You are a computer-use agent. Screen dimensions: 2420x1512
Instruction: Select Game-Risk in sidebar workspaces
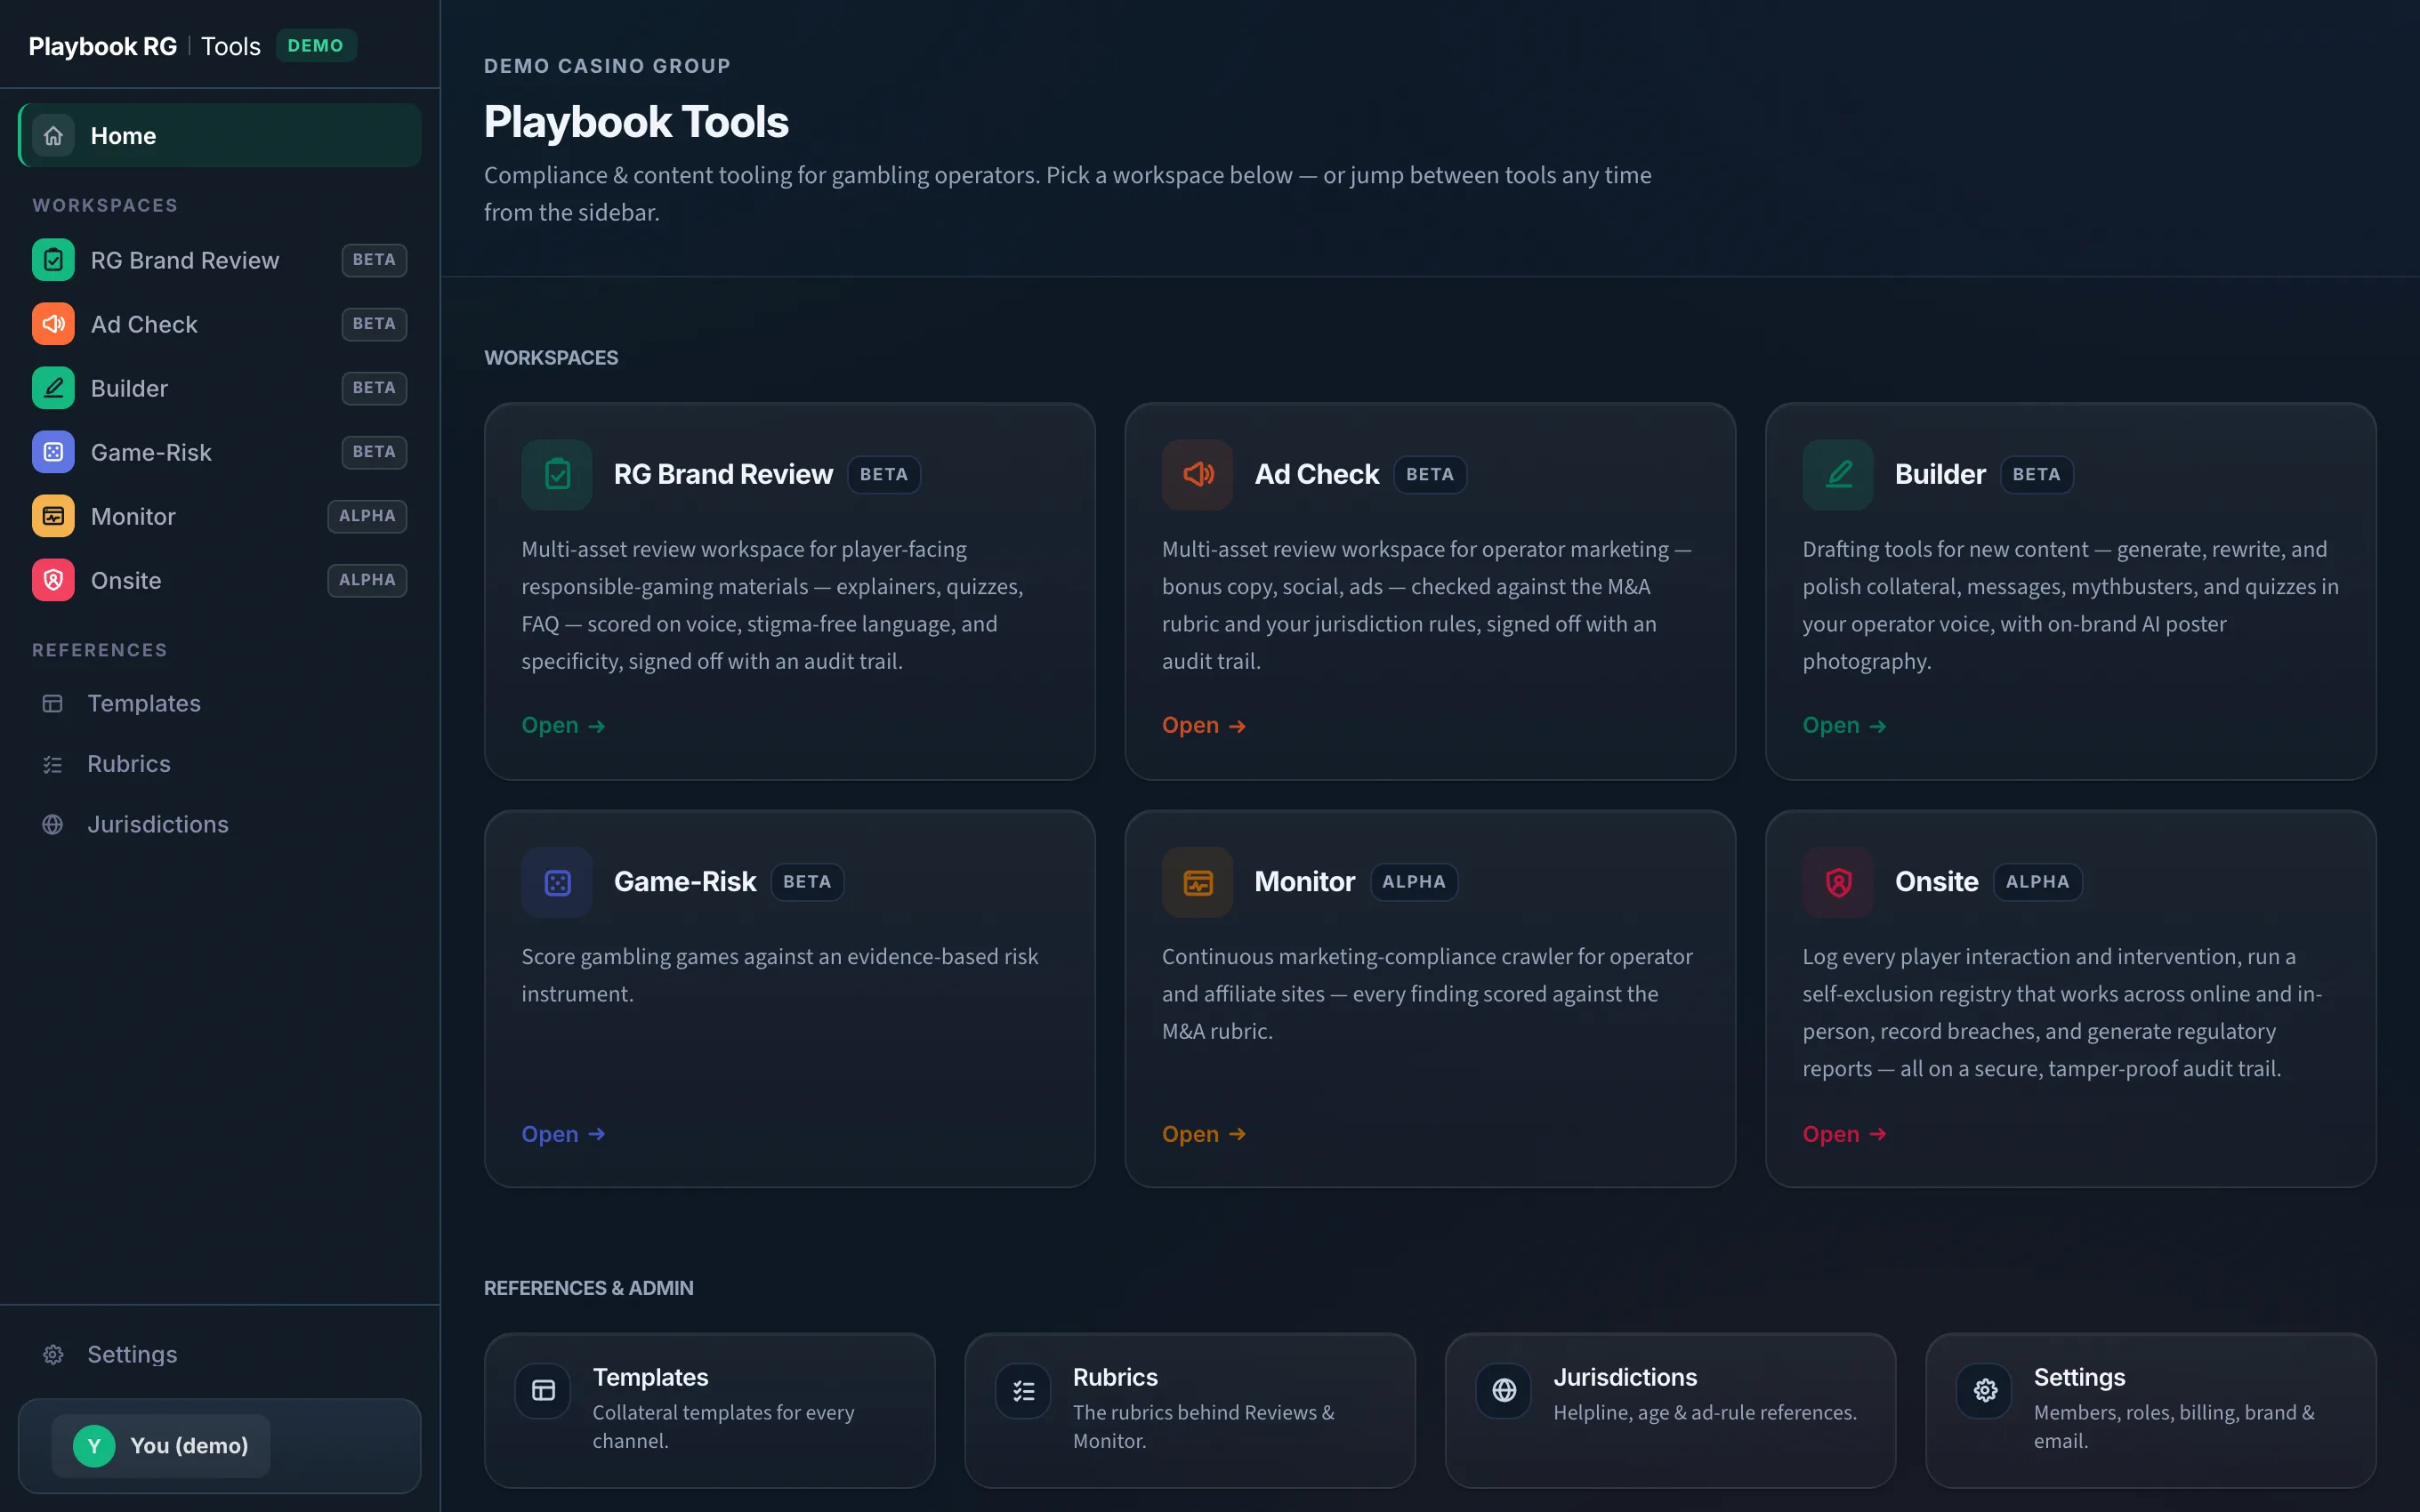point(220,452)
